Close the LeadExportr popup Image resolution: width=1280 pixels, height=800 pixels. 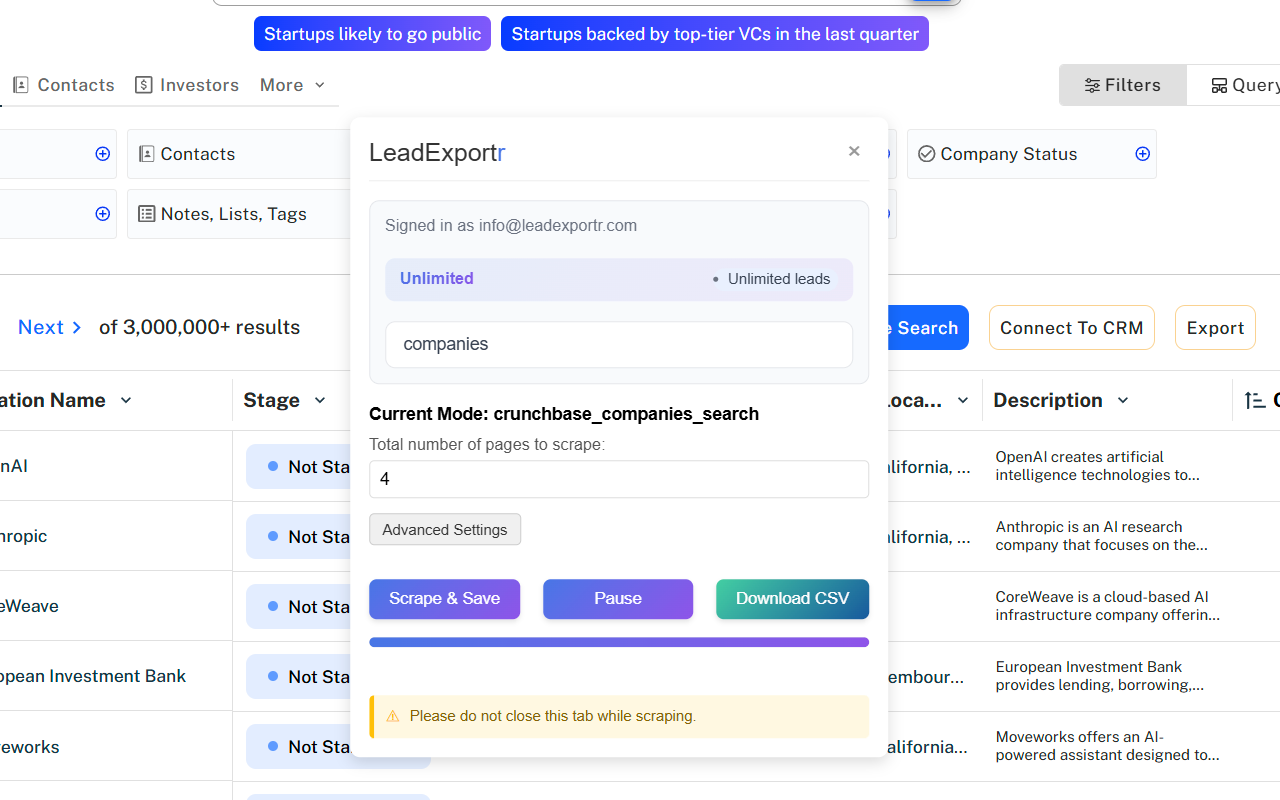(x=854, y=151)
